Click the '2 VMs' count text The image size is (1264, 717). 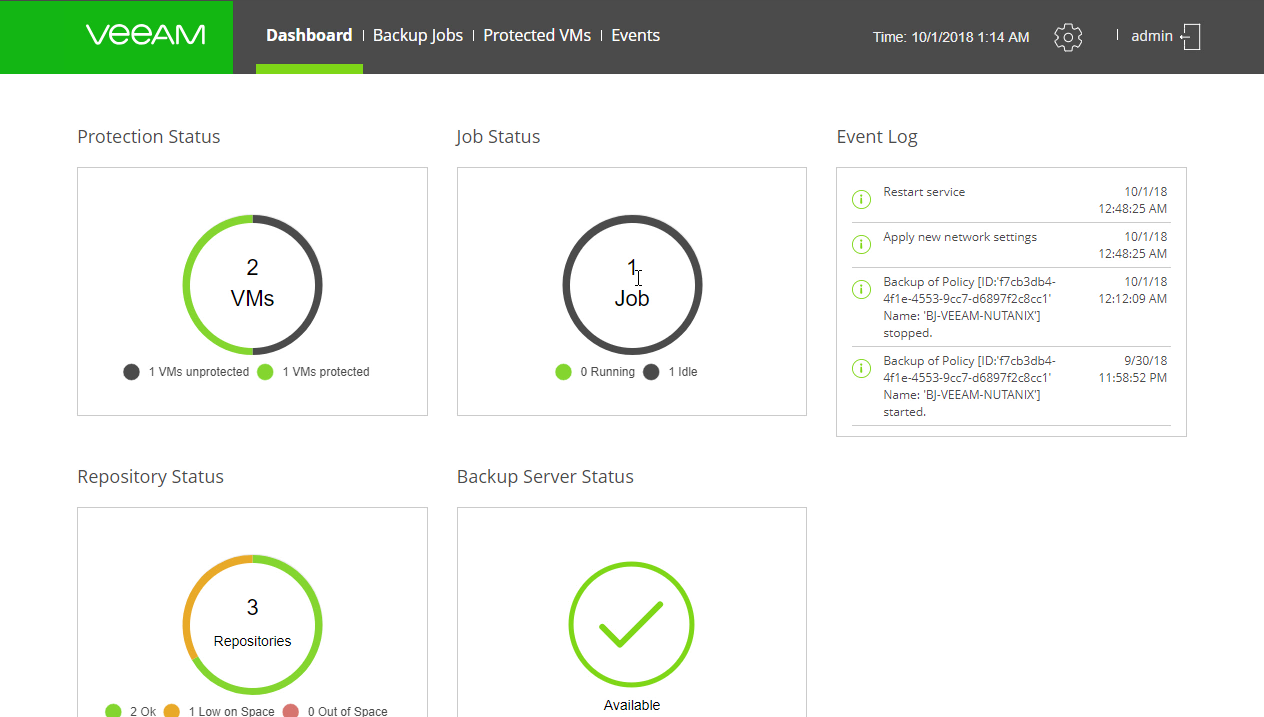tap(252, 282)
